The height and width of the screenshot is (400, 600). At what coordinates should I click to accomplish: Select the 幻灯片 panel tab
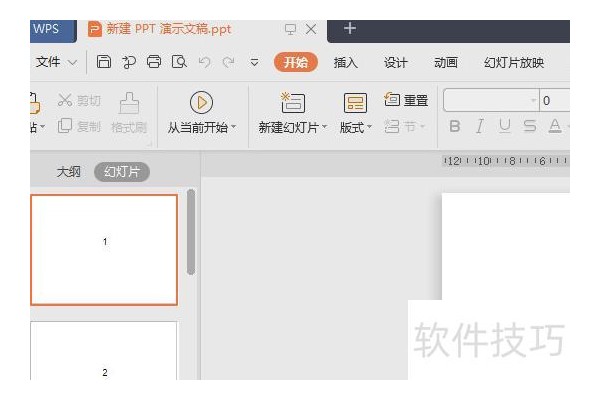(122, 172)
